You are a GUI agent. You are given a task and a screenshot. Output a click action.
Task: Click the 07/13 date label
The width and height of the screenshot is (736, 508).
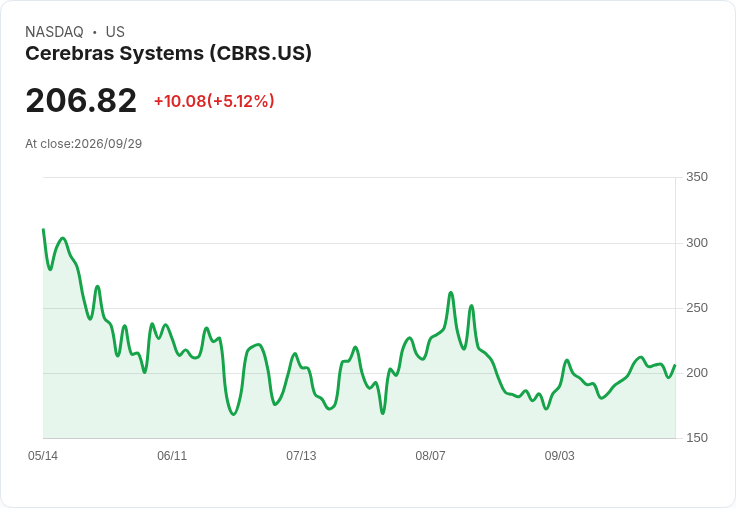point(301,456)
